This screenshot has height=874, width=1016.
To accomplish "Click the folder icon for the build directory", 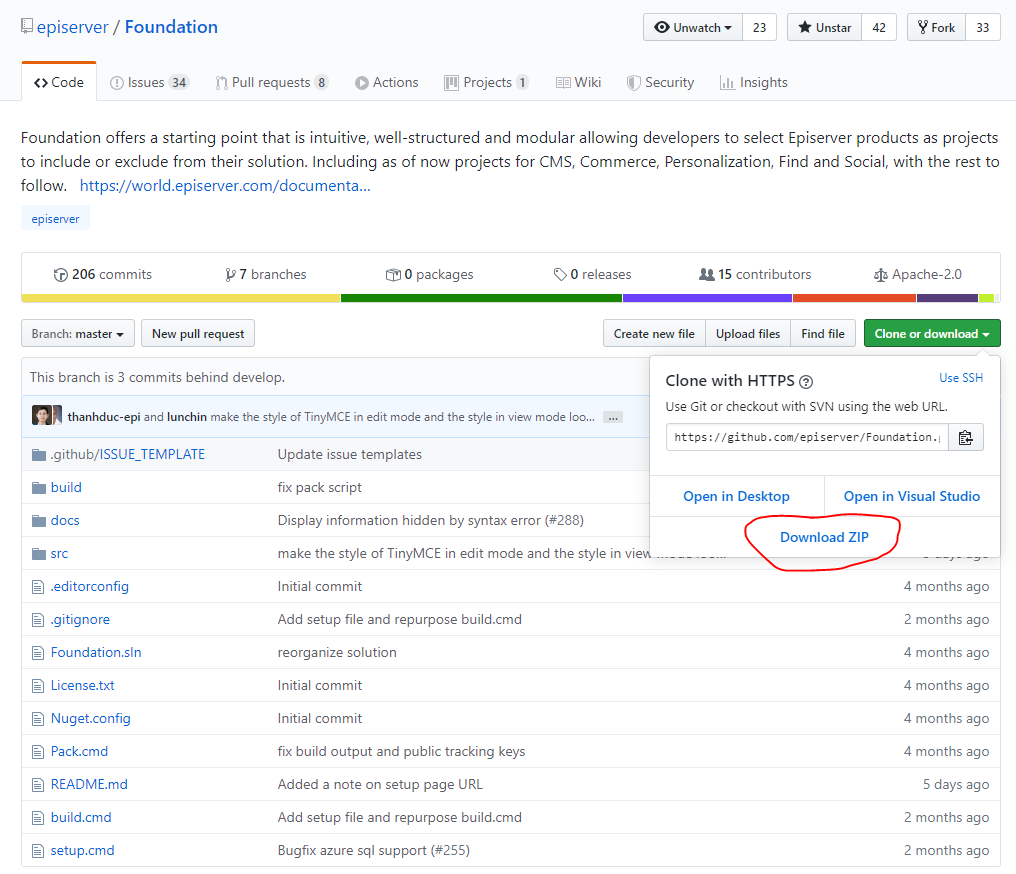I will [39, 487].
